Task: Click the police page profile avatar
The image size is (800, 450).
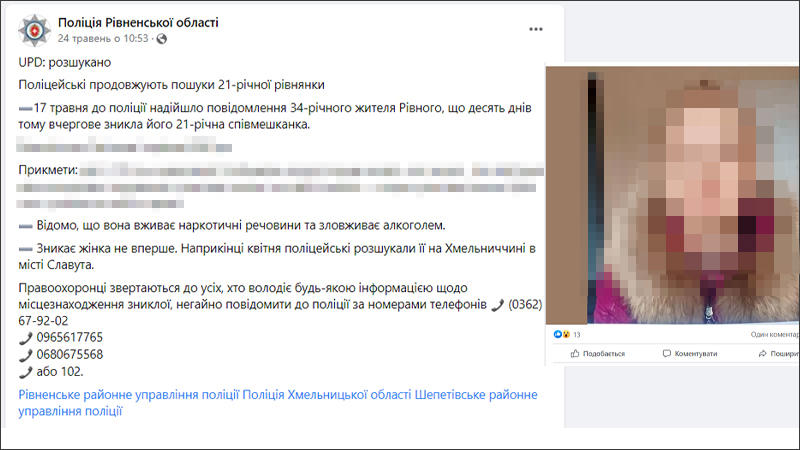Action: pyautogui.click(x=35, y=31)
